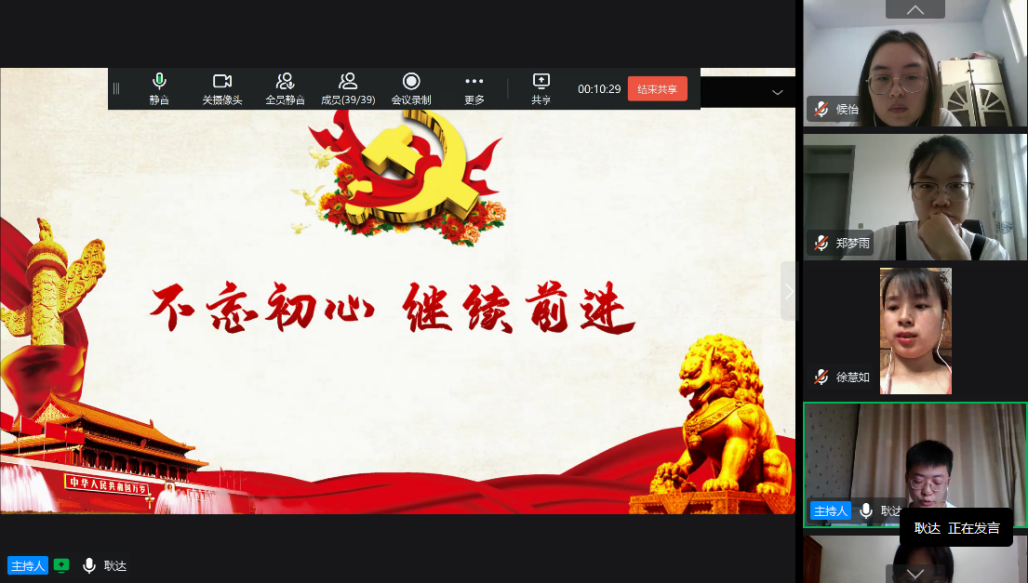The image size is (1028, 583).
Task: Select 徐慧如's video thumbnail
Action: click(x=915, y=331)
